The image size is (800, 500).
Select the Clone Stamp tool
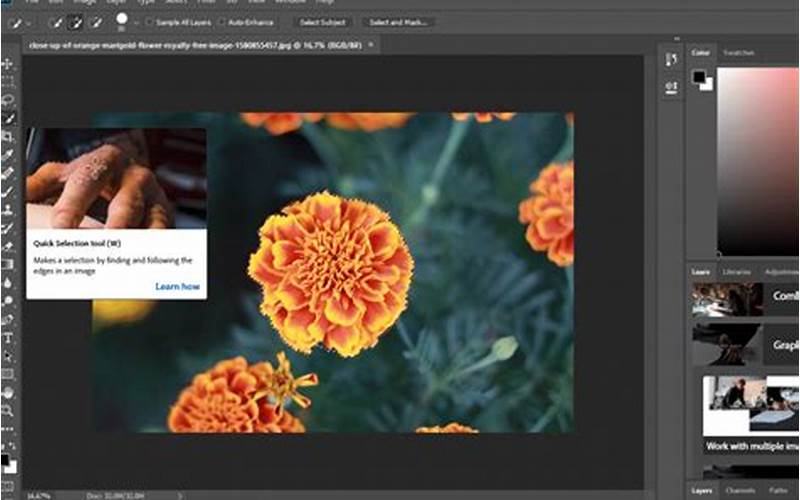(x=8, y=210)
